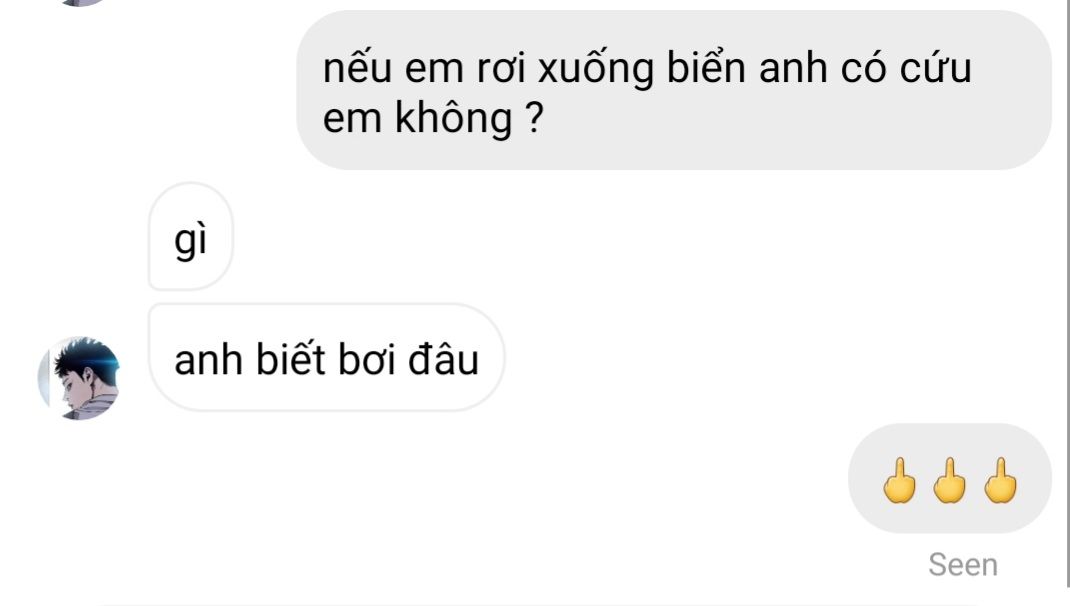Image resolution: width=1070 pixels, height=606 pixels.
Task: Open the sender's profile avatar picture
Action: tap(78, 377)
